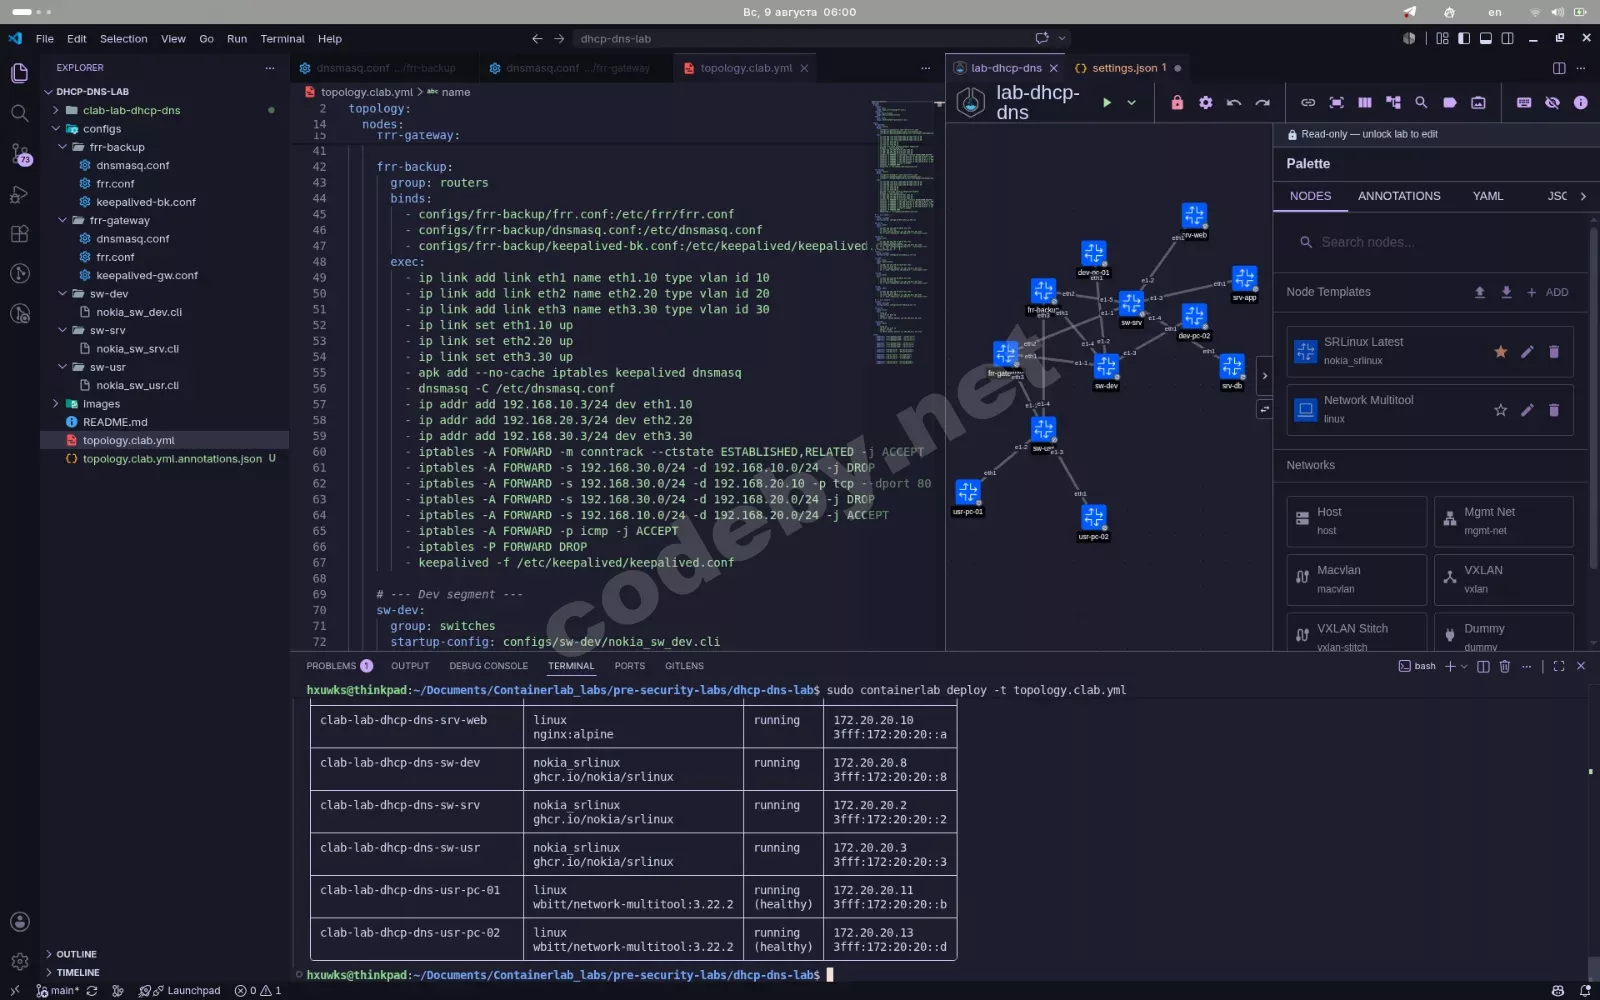Click the Redo arrow in lab toolbar
The width and height of the screenshot is (1600, 1000).
point(1262,102)
